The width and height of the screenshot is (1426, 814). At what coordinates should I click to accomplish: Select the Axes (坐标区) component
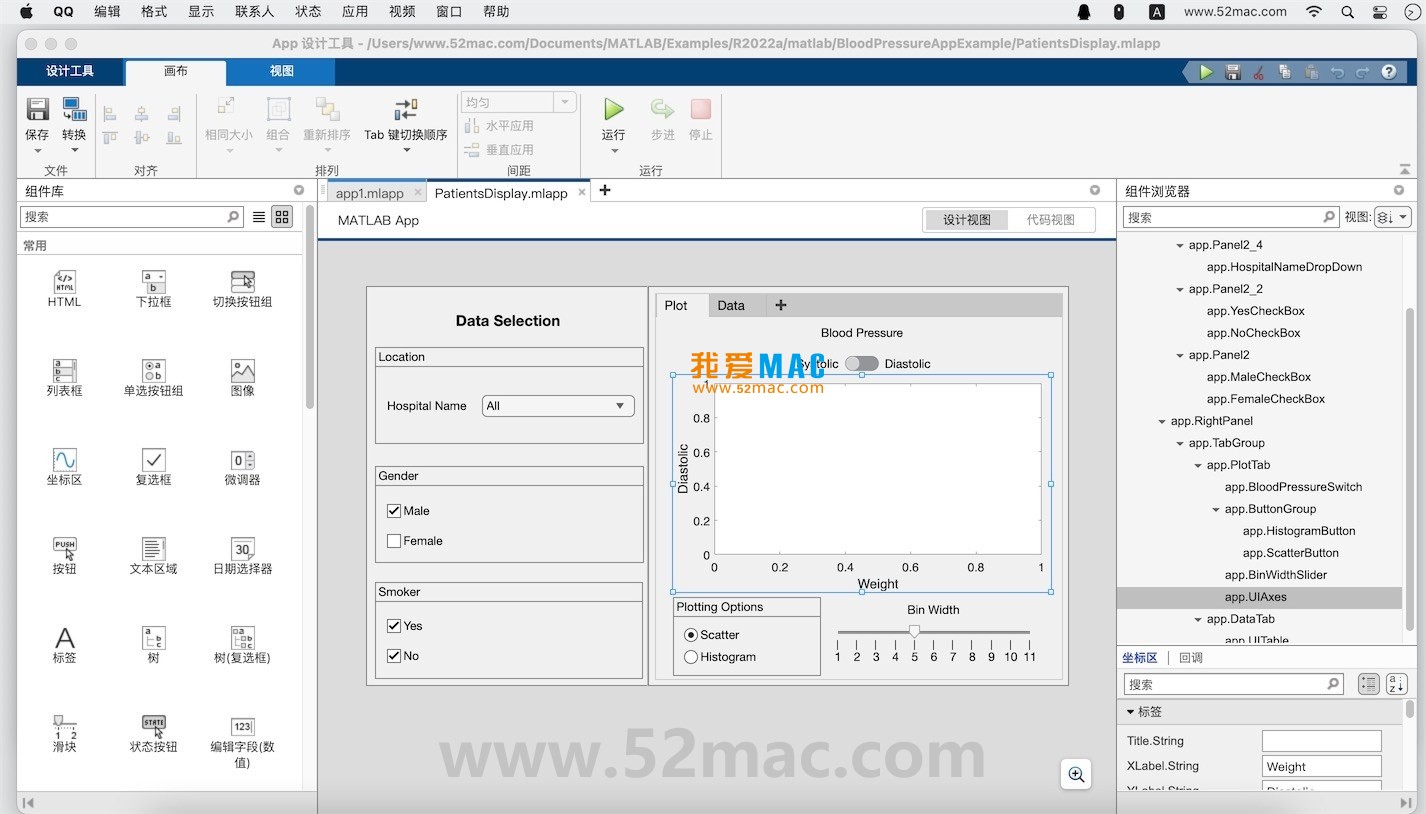[64, 467]
